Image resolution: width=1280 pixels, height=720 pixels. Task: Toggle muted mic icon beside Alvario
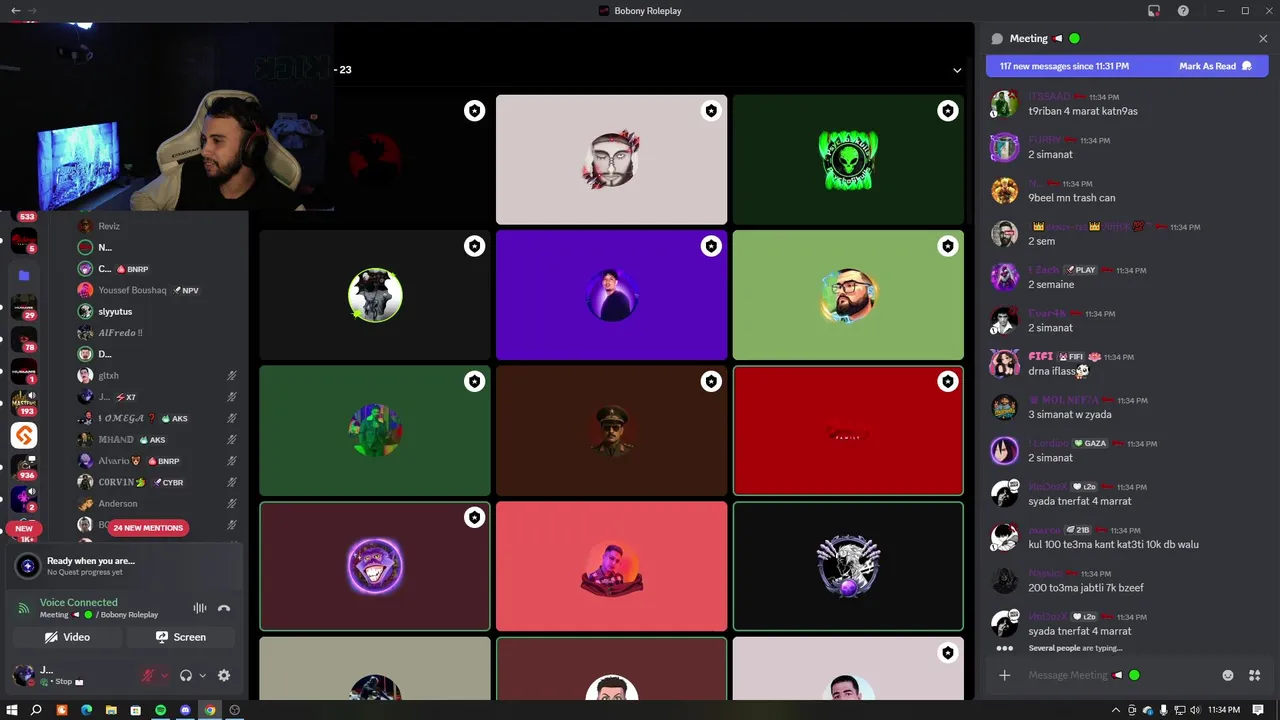coord(231,461)
